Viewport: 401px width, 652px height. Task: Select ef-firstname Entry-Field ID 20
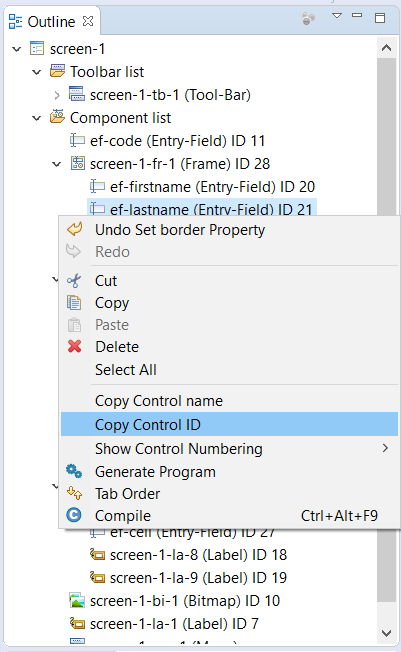point(203,187)
